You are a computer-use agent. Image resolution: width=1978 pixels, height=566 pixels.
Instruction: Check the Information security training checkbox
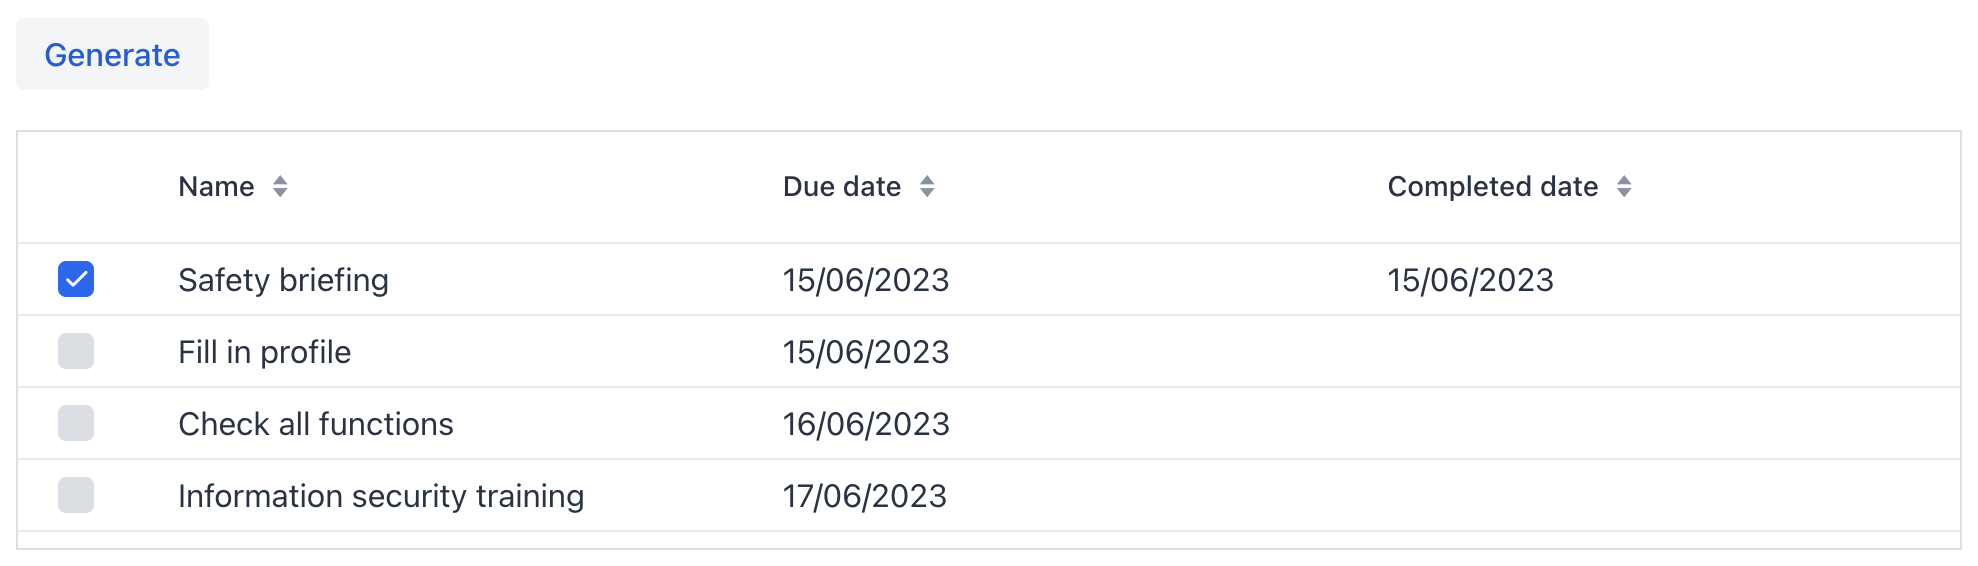click(x=76, y=495)
